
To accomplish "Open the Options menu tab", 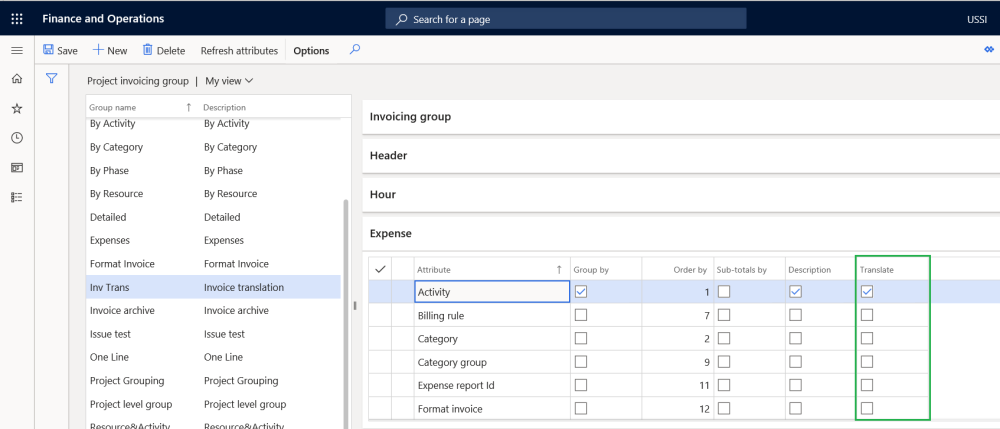I will 311,51.
